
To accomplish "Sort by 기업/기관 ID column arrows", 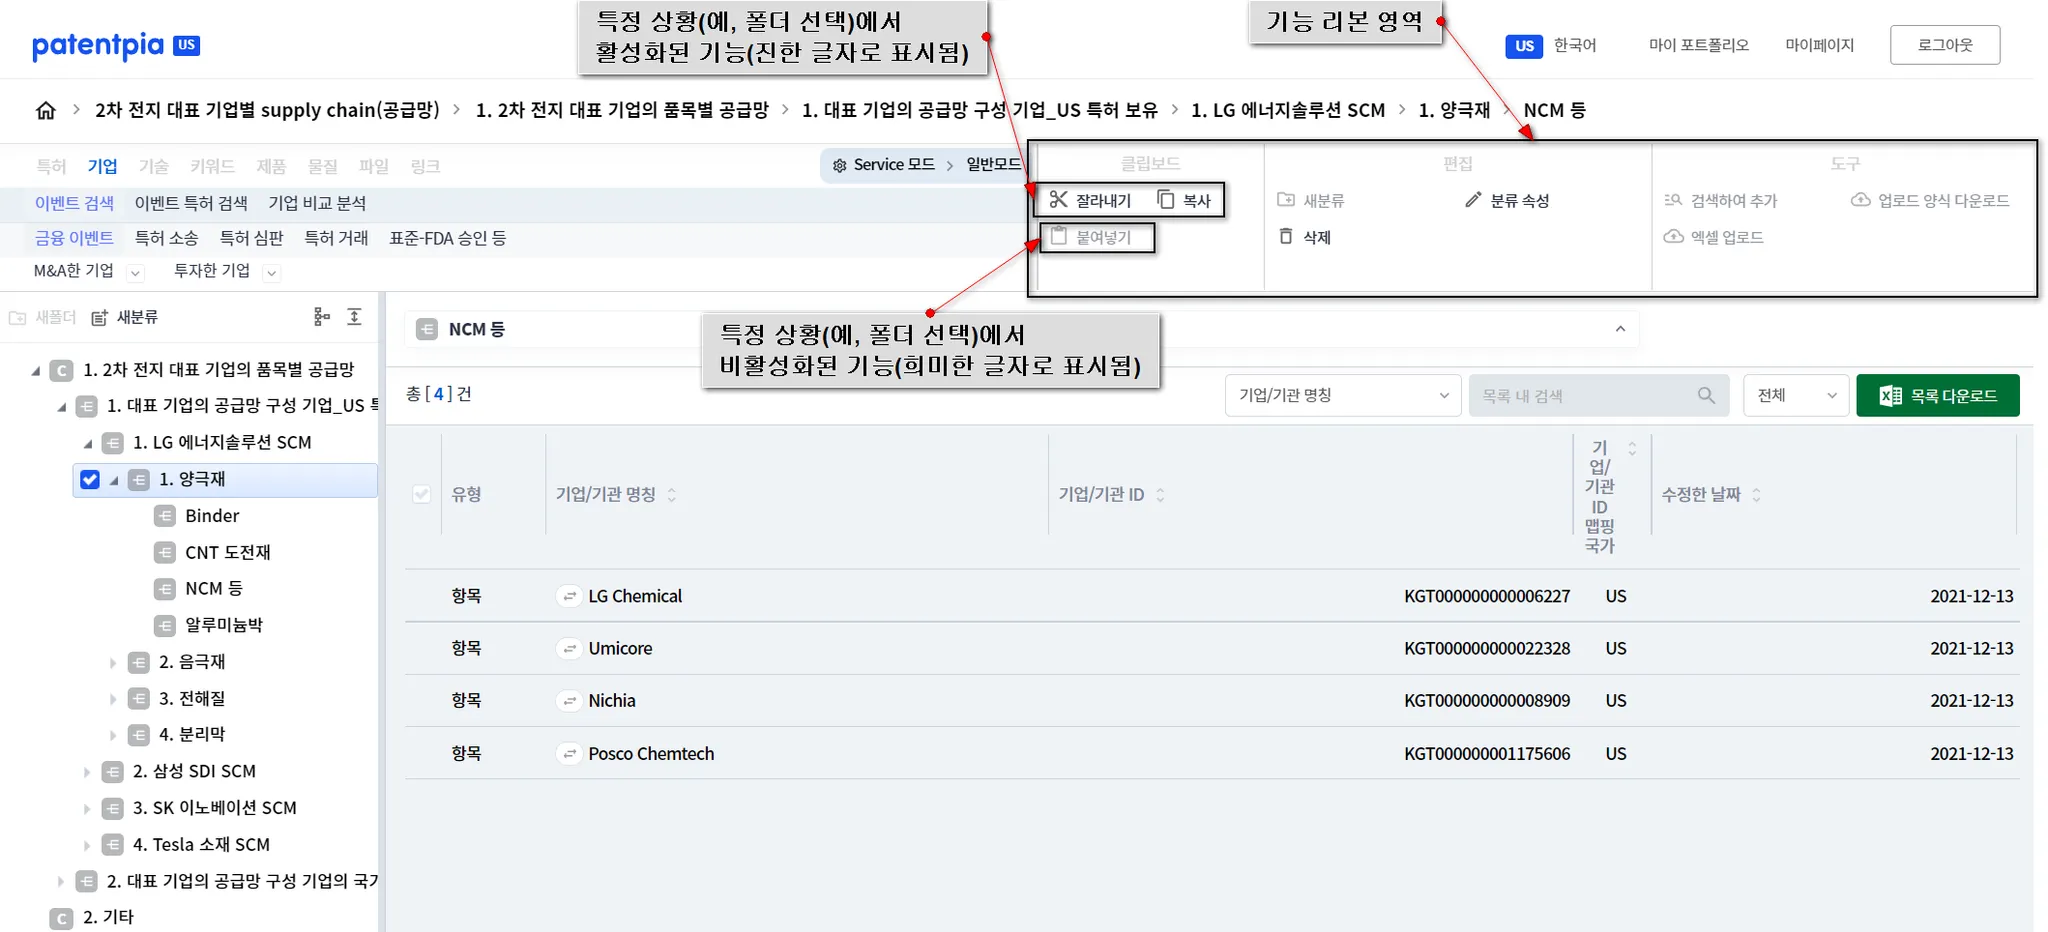I will pyautogui.click(x=1160, y=495).
